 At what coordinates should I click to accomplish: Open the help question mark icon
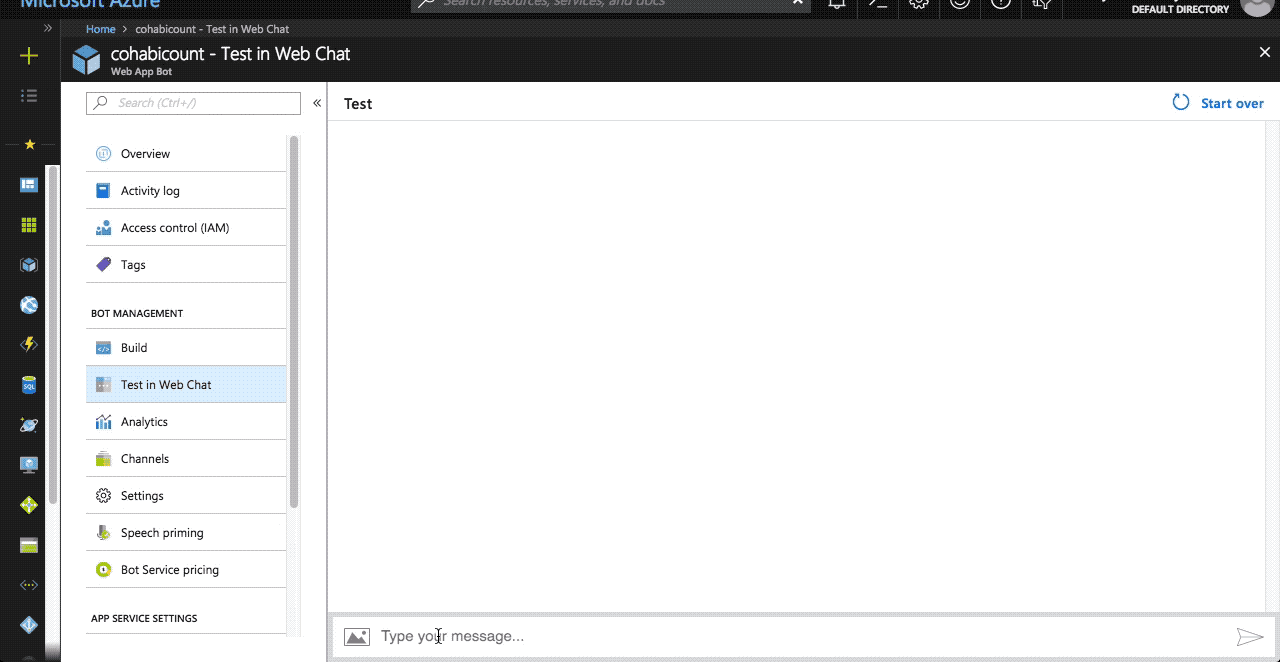[x=1001, y=4]
